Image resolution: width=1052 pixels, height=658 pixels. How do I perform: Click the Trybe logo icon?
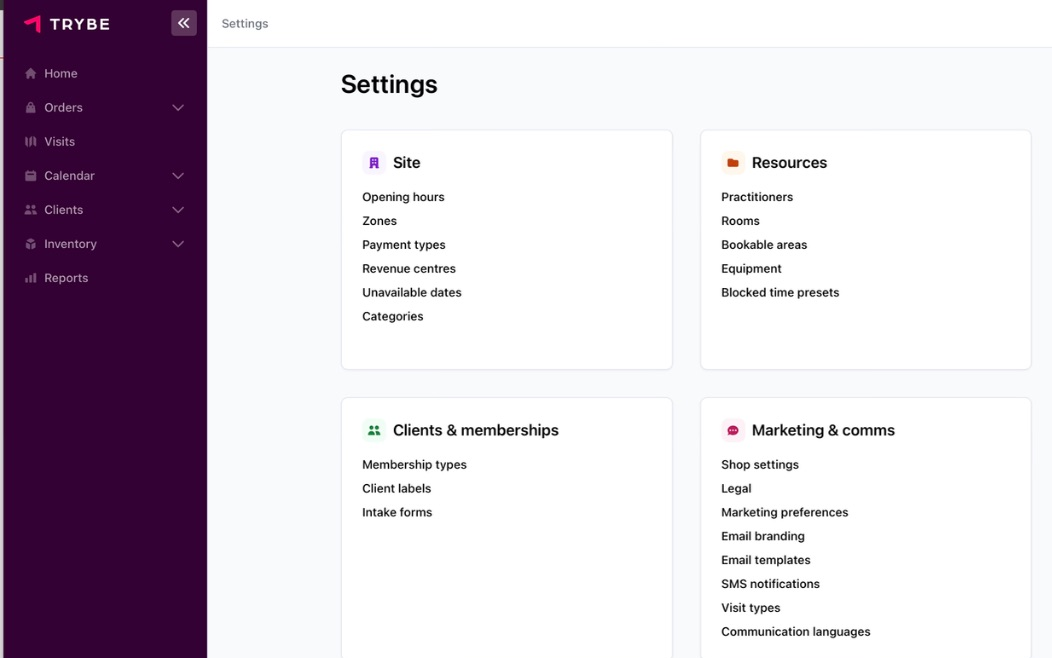[x=33, y=24]
